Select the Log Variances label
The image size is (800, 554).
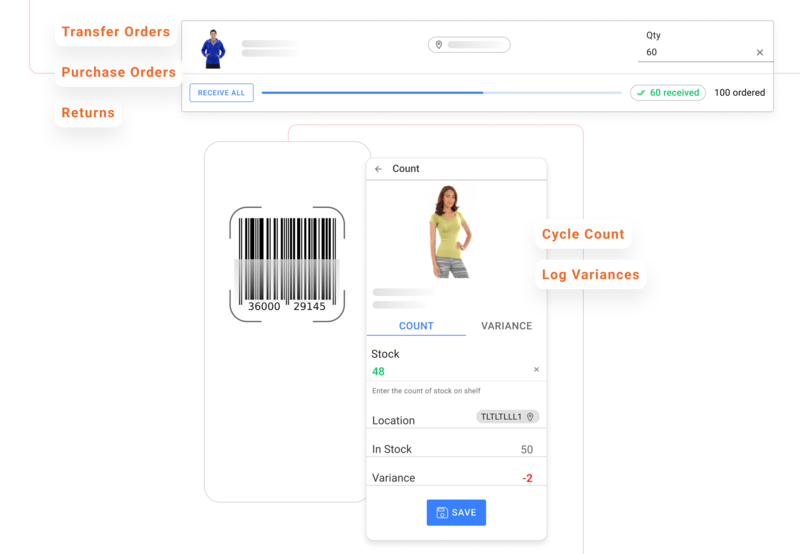(x=590, y=274)
